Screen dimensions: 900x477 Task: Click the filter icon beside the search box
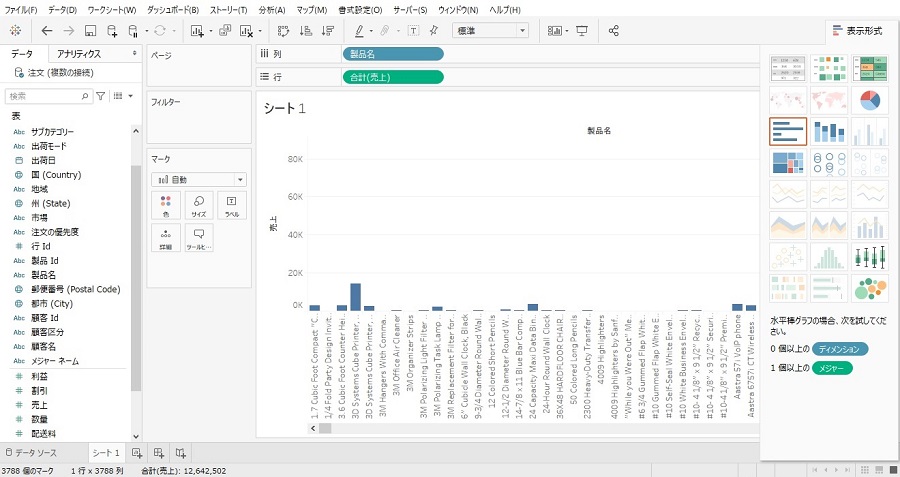point(100,96)
